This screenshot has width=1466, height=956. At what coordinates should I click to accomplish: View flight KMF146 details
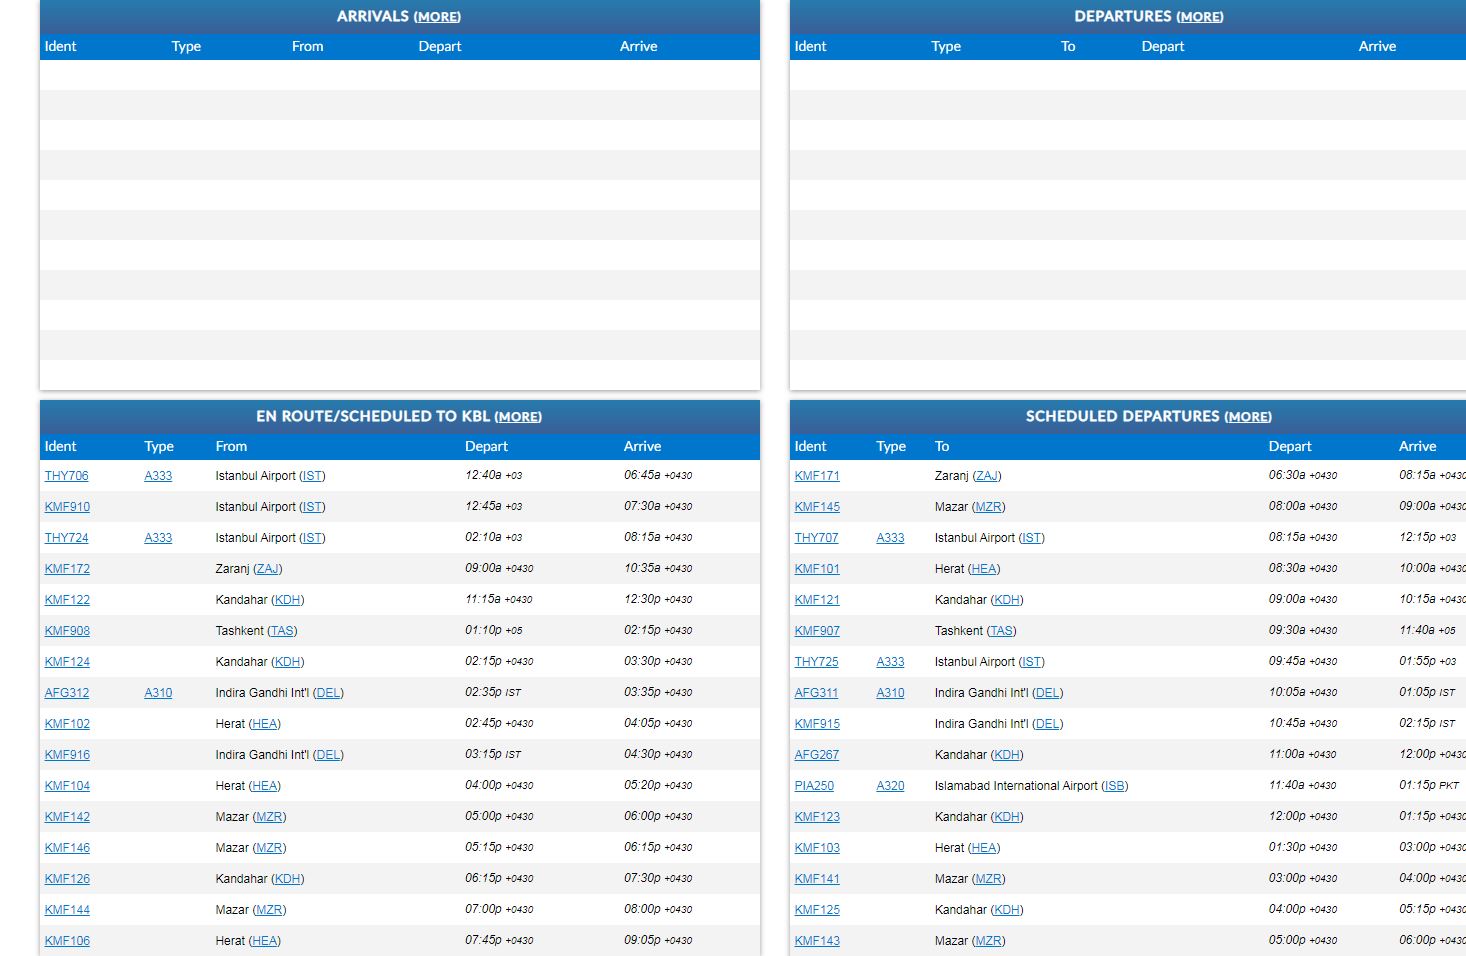click(67, 848)
